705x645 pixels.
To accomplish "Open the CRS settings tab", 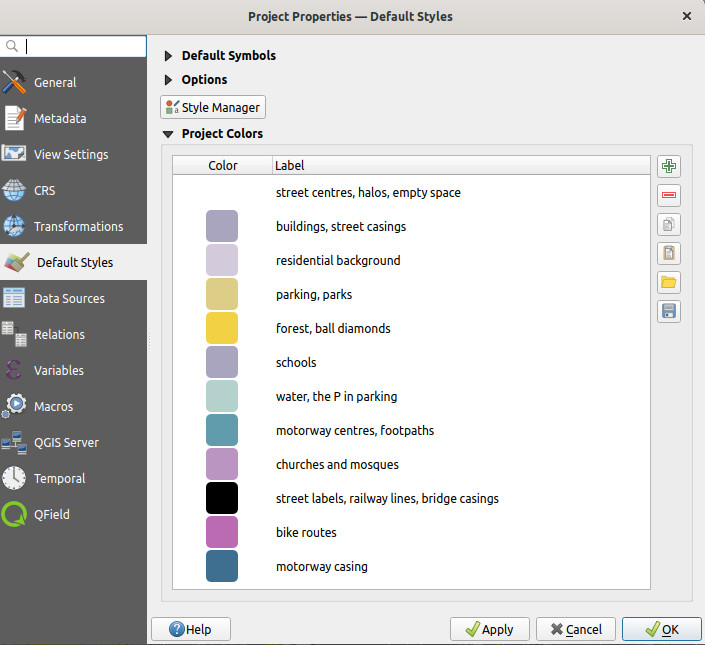I will [x=44, y=191].
